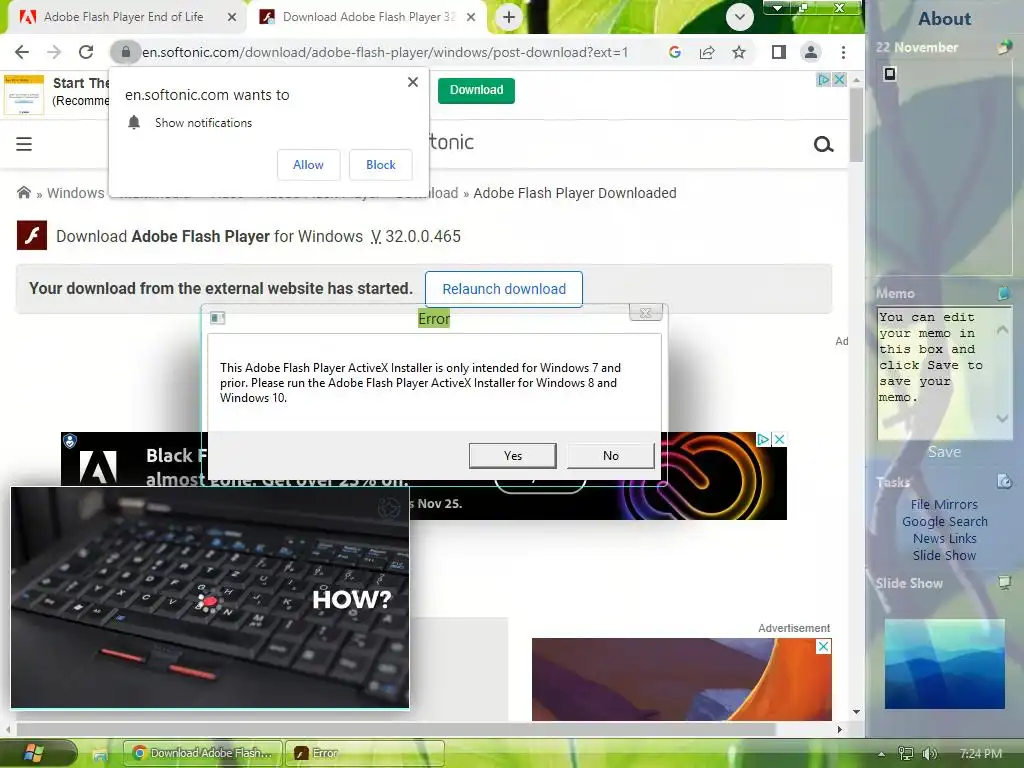Close the Adobe Black Friday ad
Screen dimensions: 1024x768
click(779, 440)
